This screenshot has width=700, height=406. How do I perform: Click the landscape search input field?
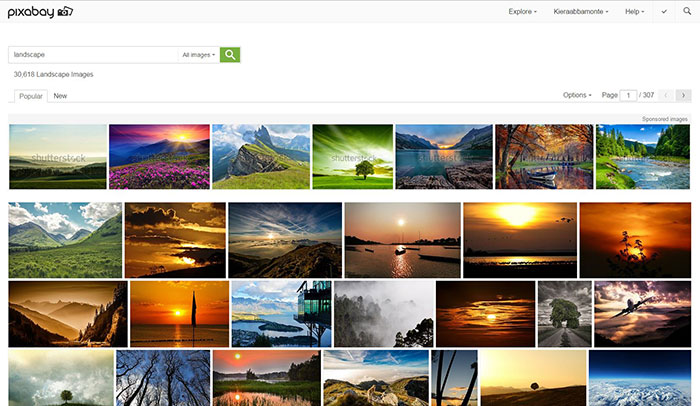coord(93,54)
